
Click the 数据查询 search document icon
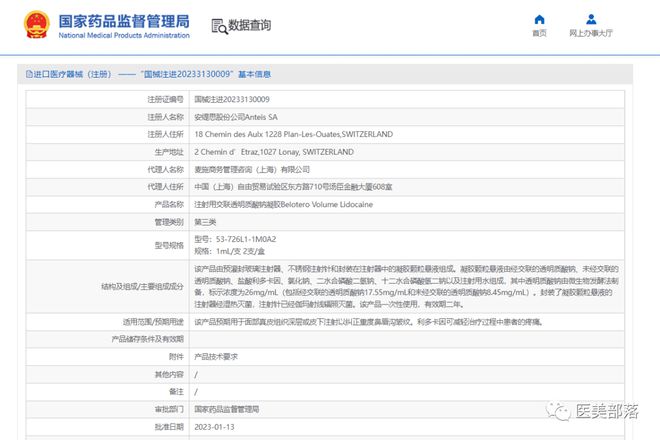[x=219, y=26]
